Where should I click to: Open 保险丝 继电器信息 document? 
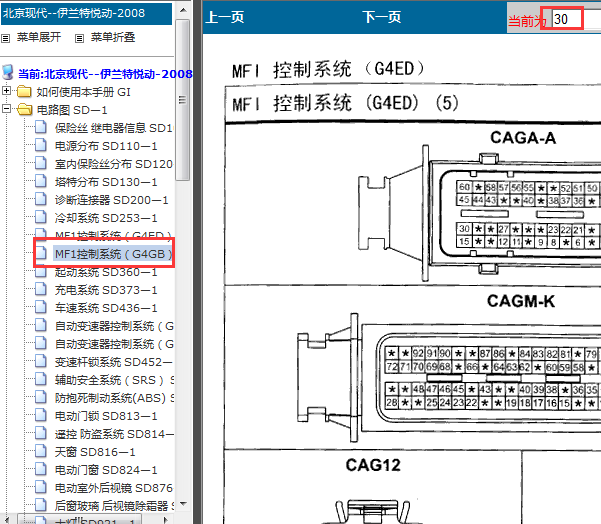point(114,128)
